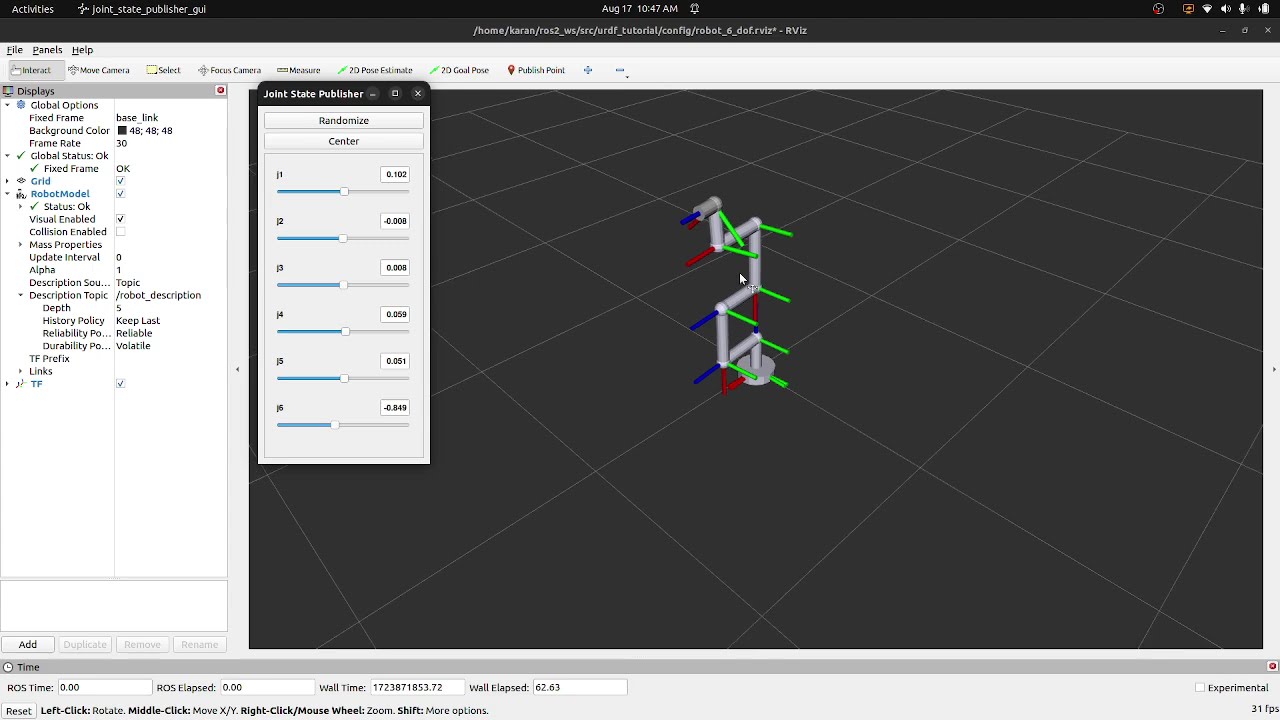The image size is (1280, 720).
Task: Click the Time panel clock icon
Action: pos(8,667)
